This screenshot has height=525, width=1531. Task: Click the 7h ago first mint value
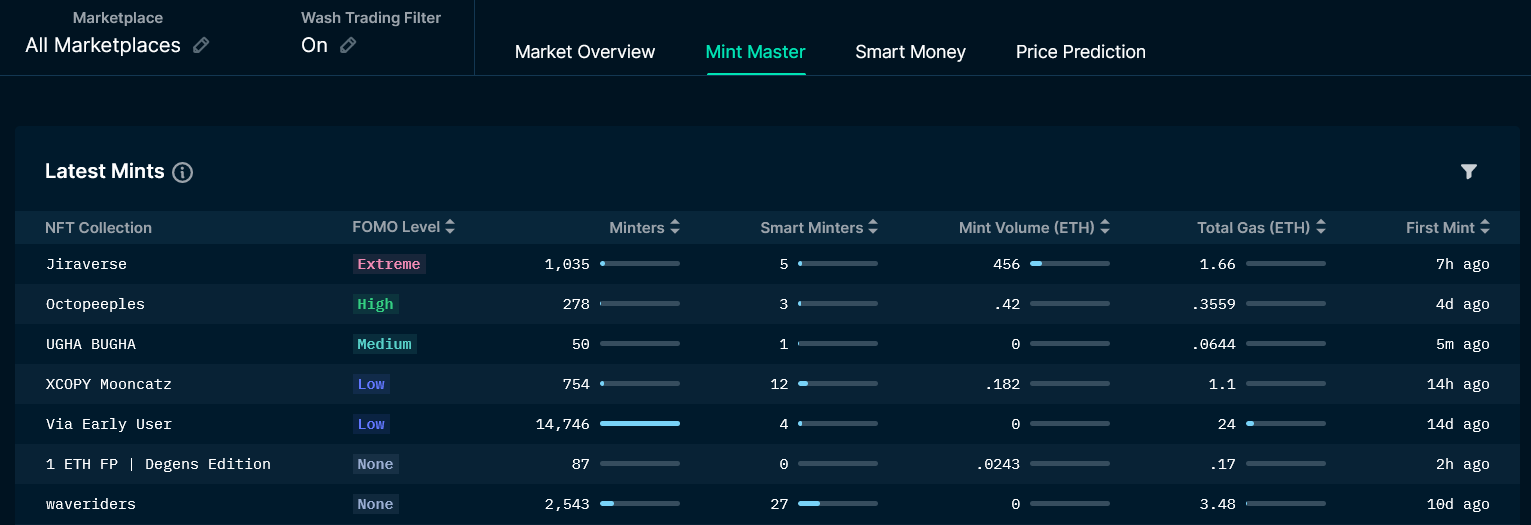(x=1462, y=264)
